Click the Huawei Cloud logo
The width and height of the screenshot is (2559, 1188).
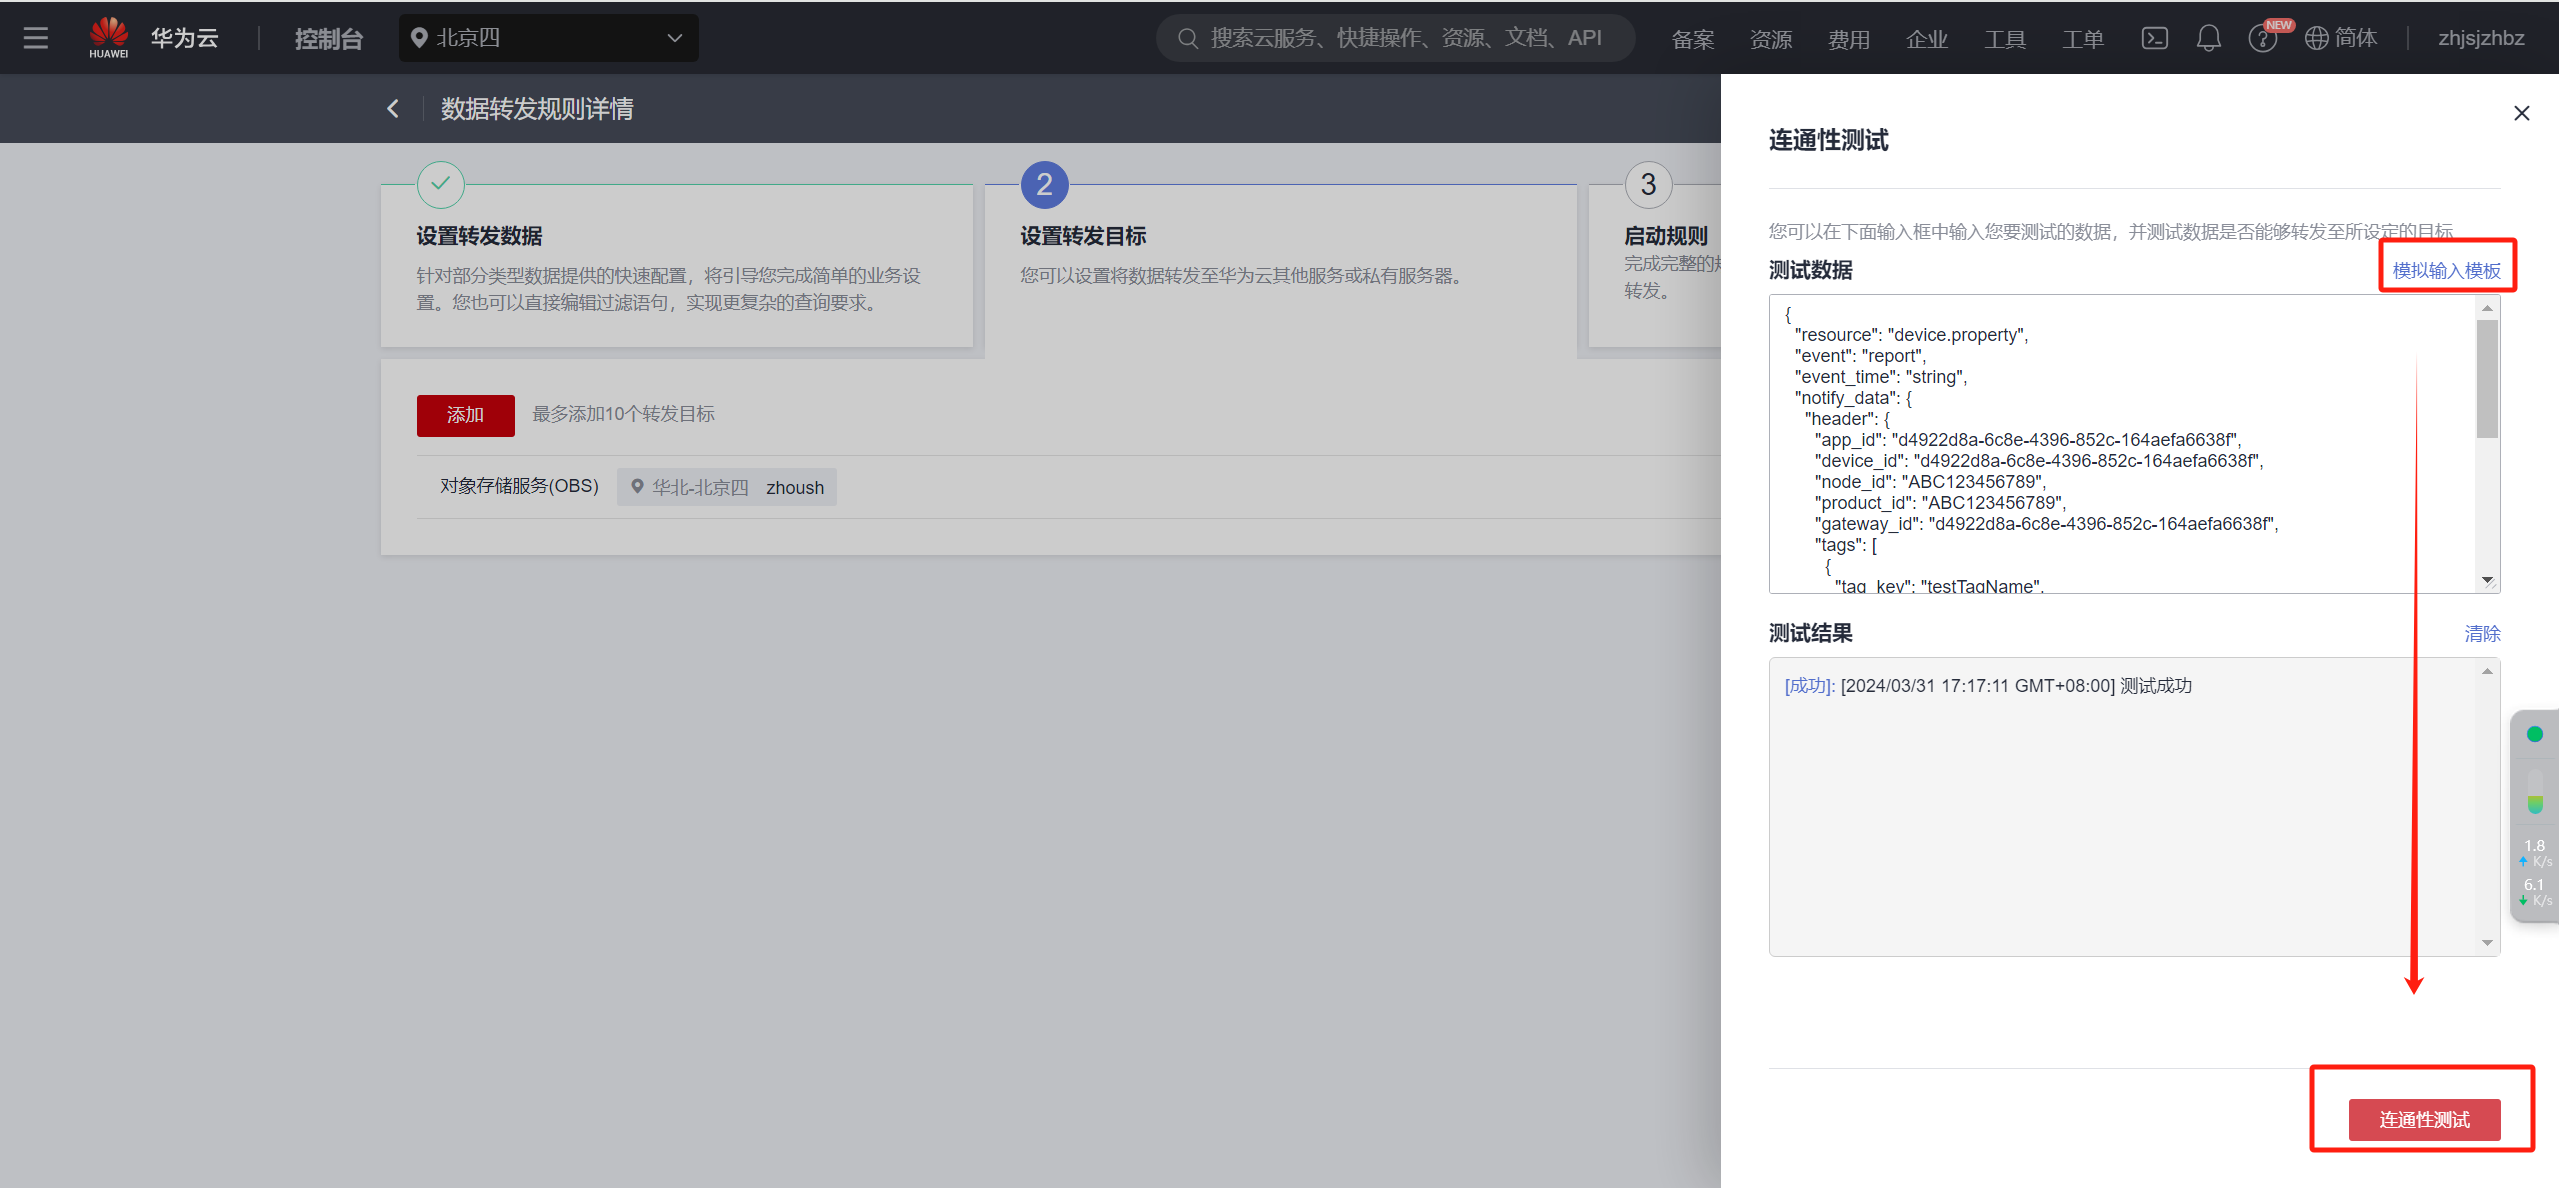pos(109,38)
